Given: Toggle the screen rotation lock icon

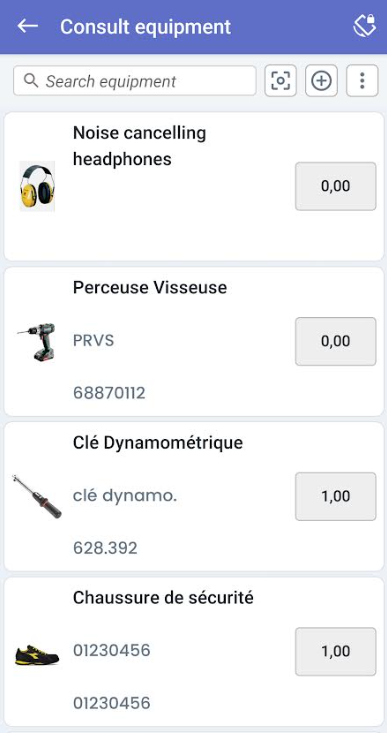Looking at the screenshot, I should click(x=365, y=26).
